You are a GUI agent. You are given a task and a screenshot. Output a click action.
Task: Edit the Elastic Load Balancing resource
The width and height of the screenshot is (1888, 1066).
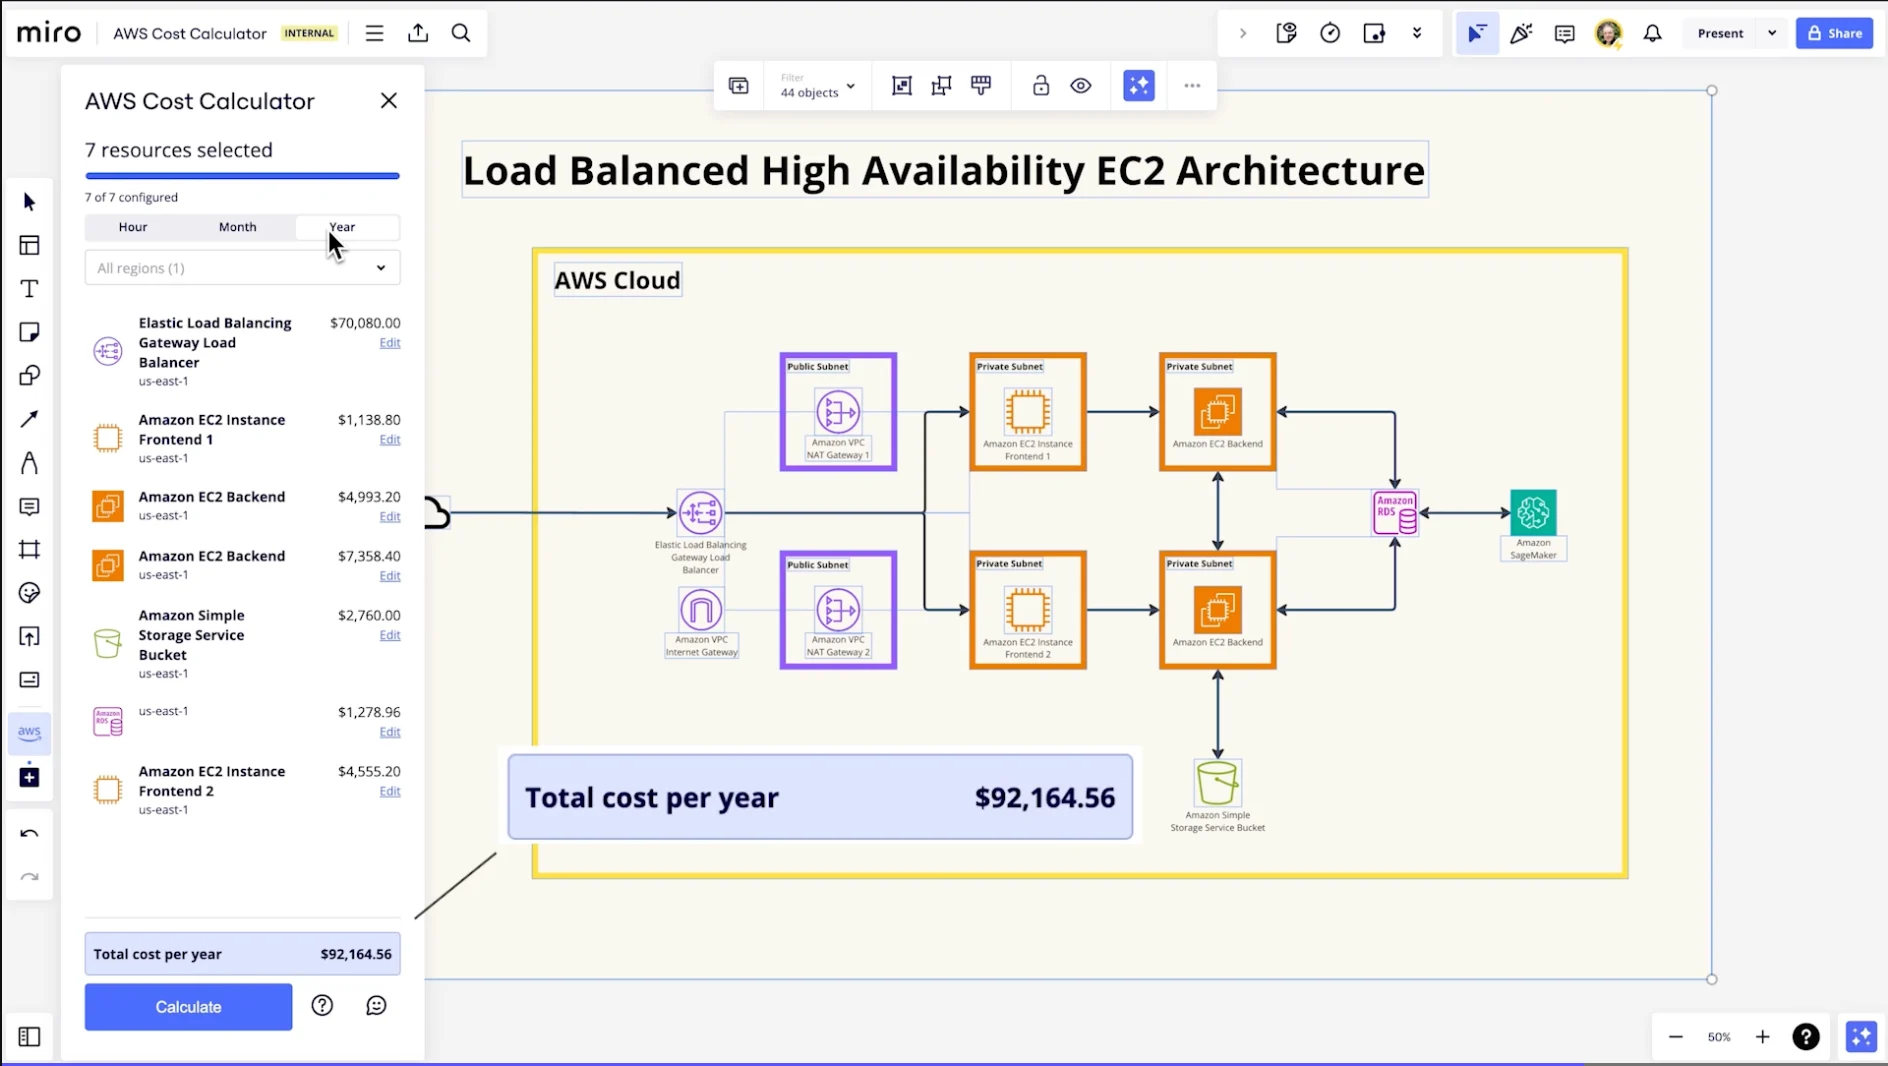390,343
